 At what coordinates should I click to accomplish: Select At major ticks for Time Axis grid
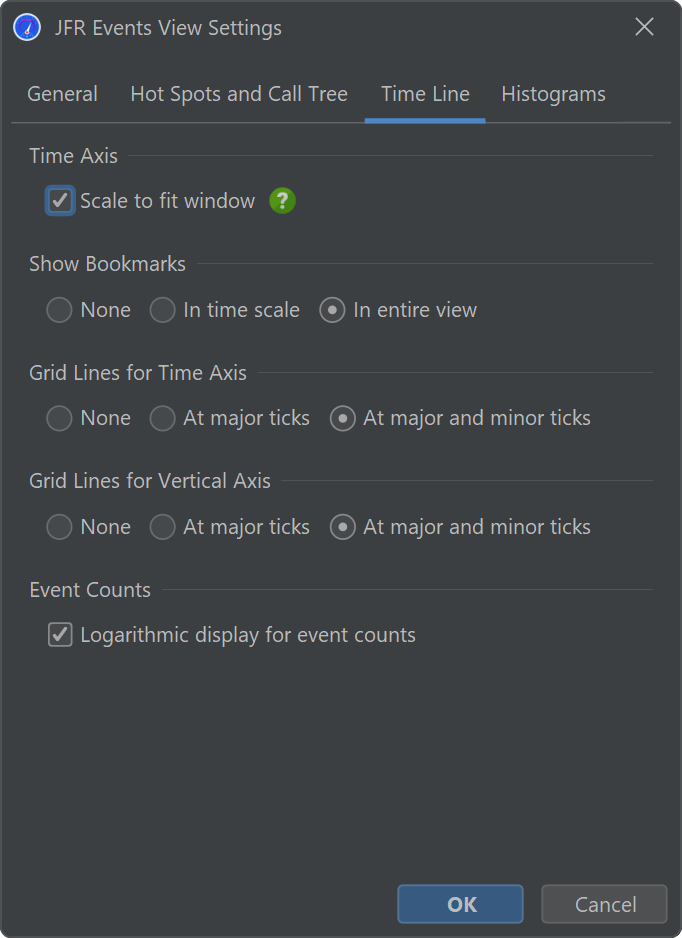163,418
